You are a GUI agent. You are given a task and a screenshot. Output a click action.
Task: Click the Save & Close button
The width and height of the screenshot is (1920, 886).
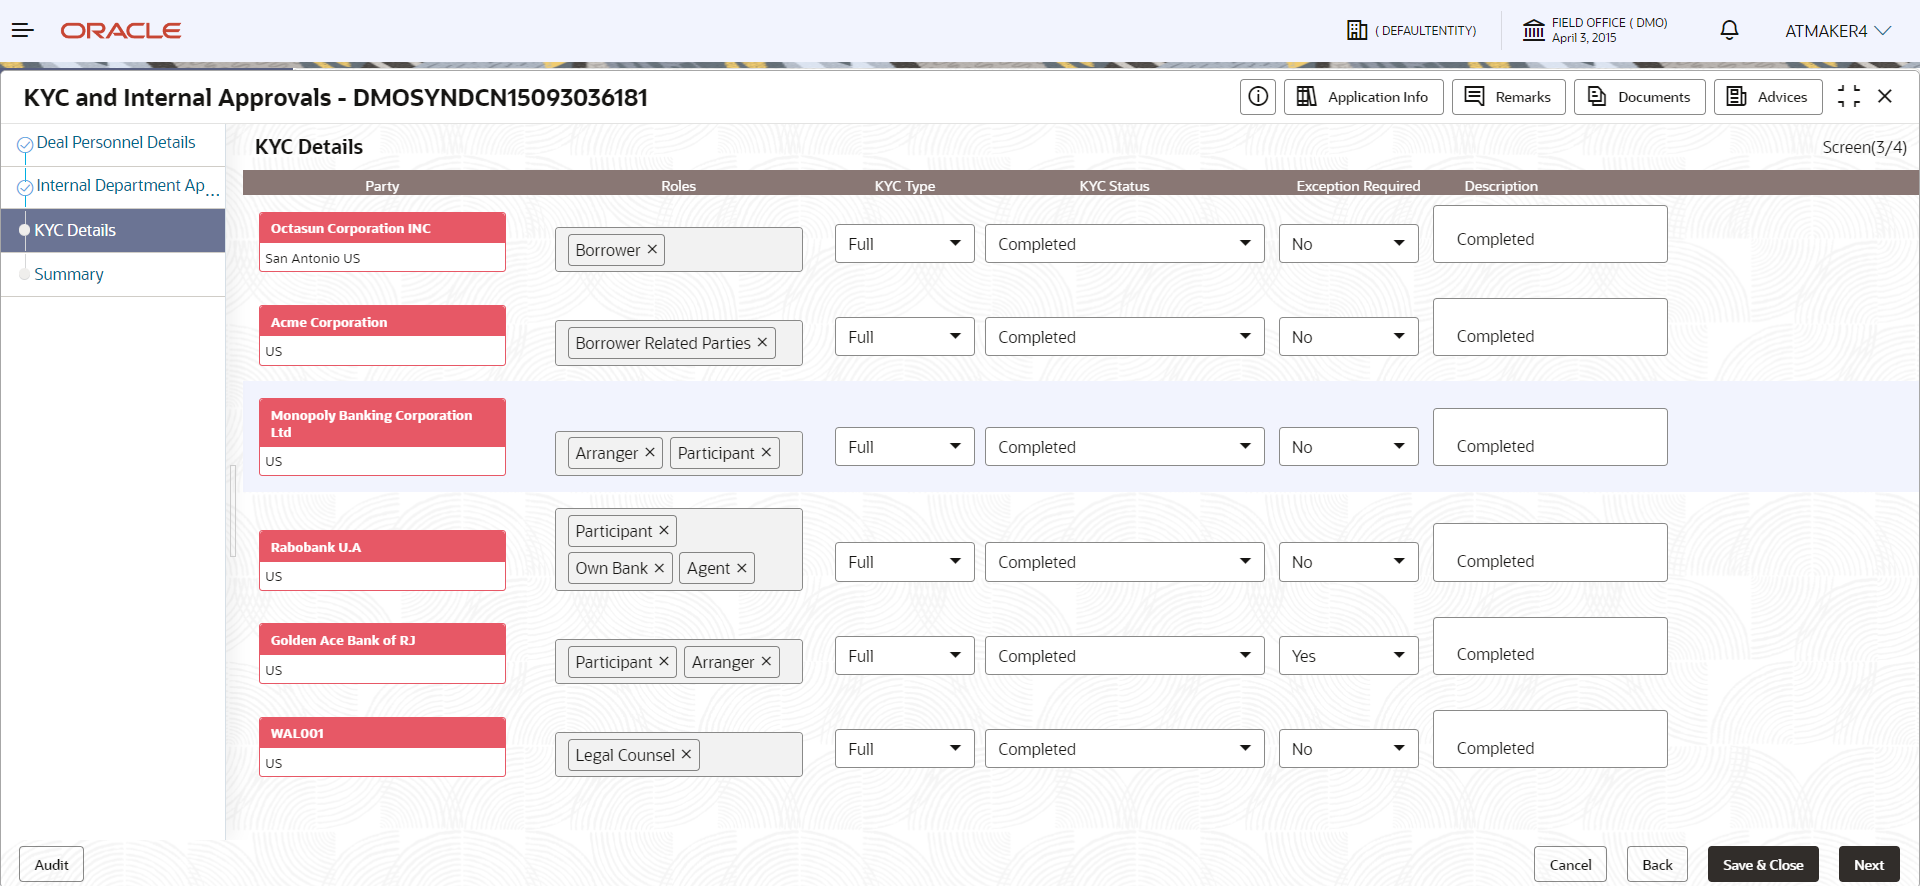pyautogui.click(x=1763, y=865)
